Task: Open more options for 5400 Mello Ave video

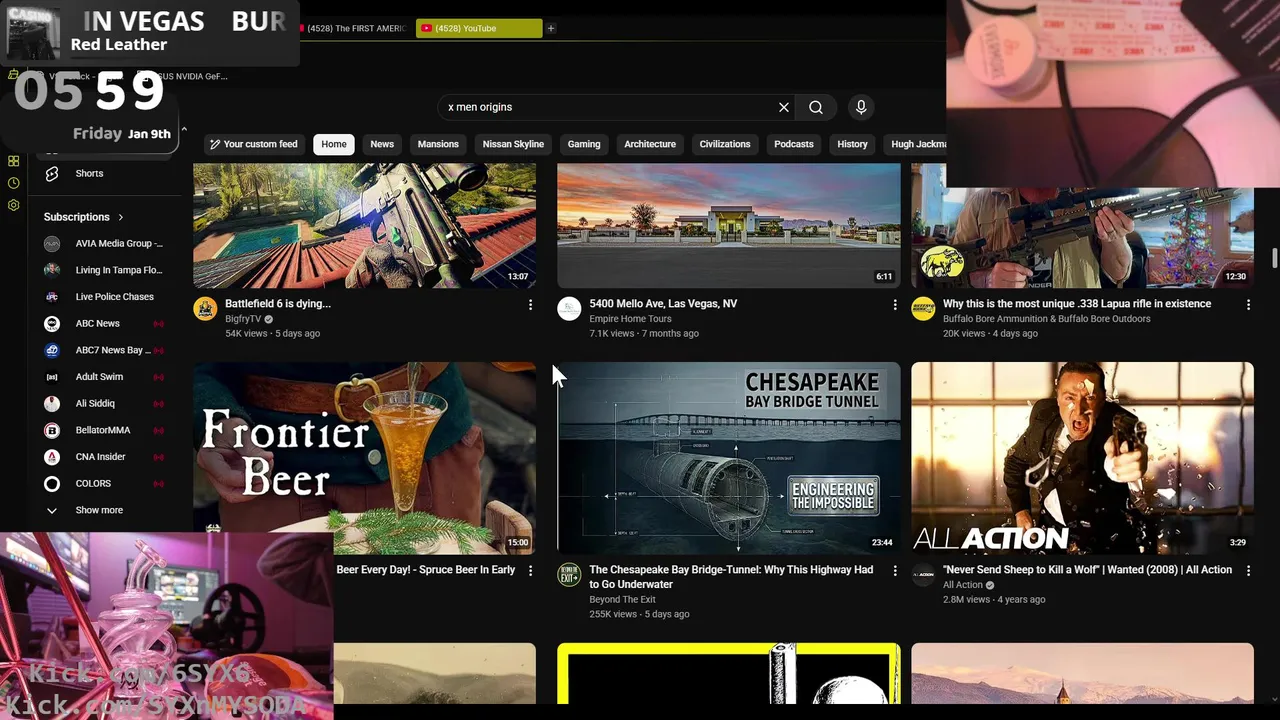Action: pos(894,305)
